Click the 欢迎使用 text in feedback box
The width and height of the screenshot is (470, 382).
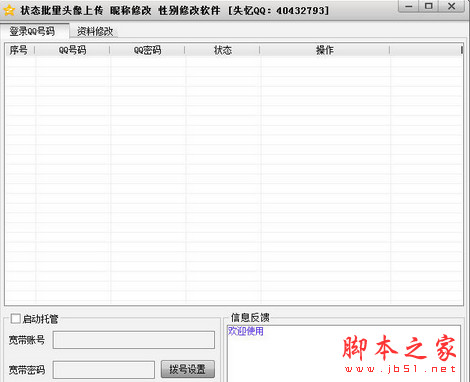(246, 331)
